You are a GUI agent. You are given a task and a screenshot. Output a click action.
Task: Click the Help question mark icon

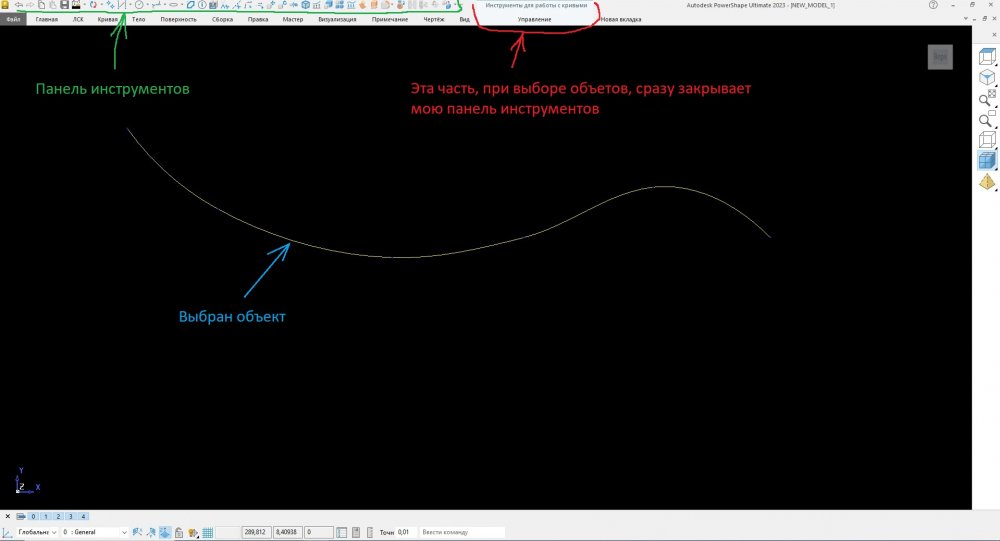pyautogui.click(x=933, y=5)
